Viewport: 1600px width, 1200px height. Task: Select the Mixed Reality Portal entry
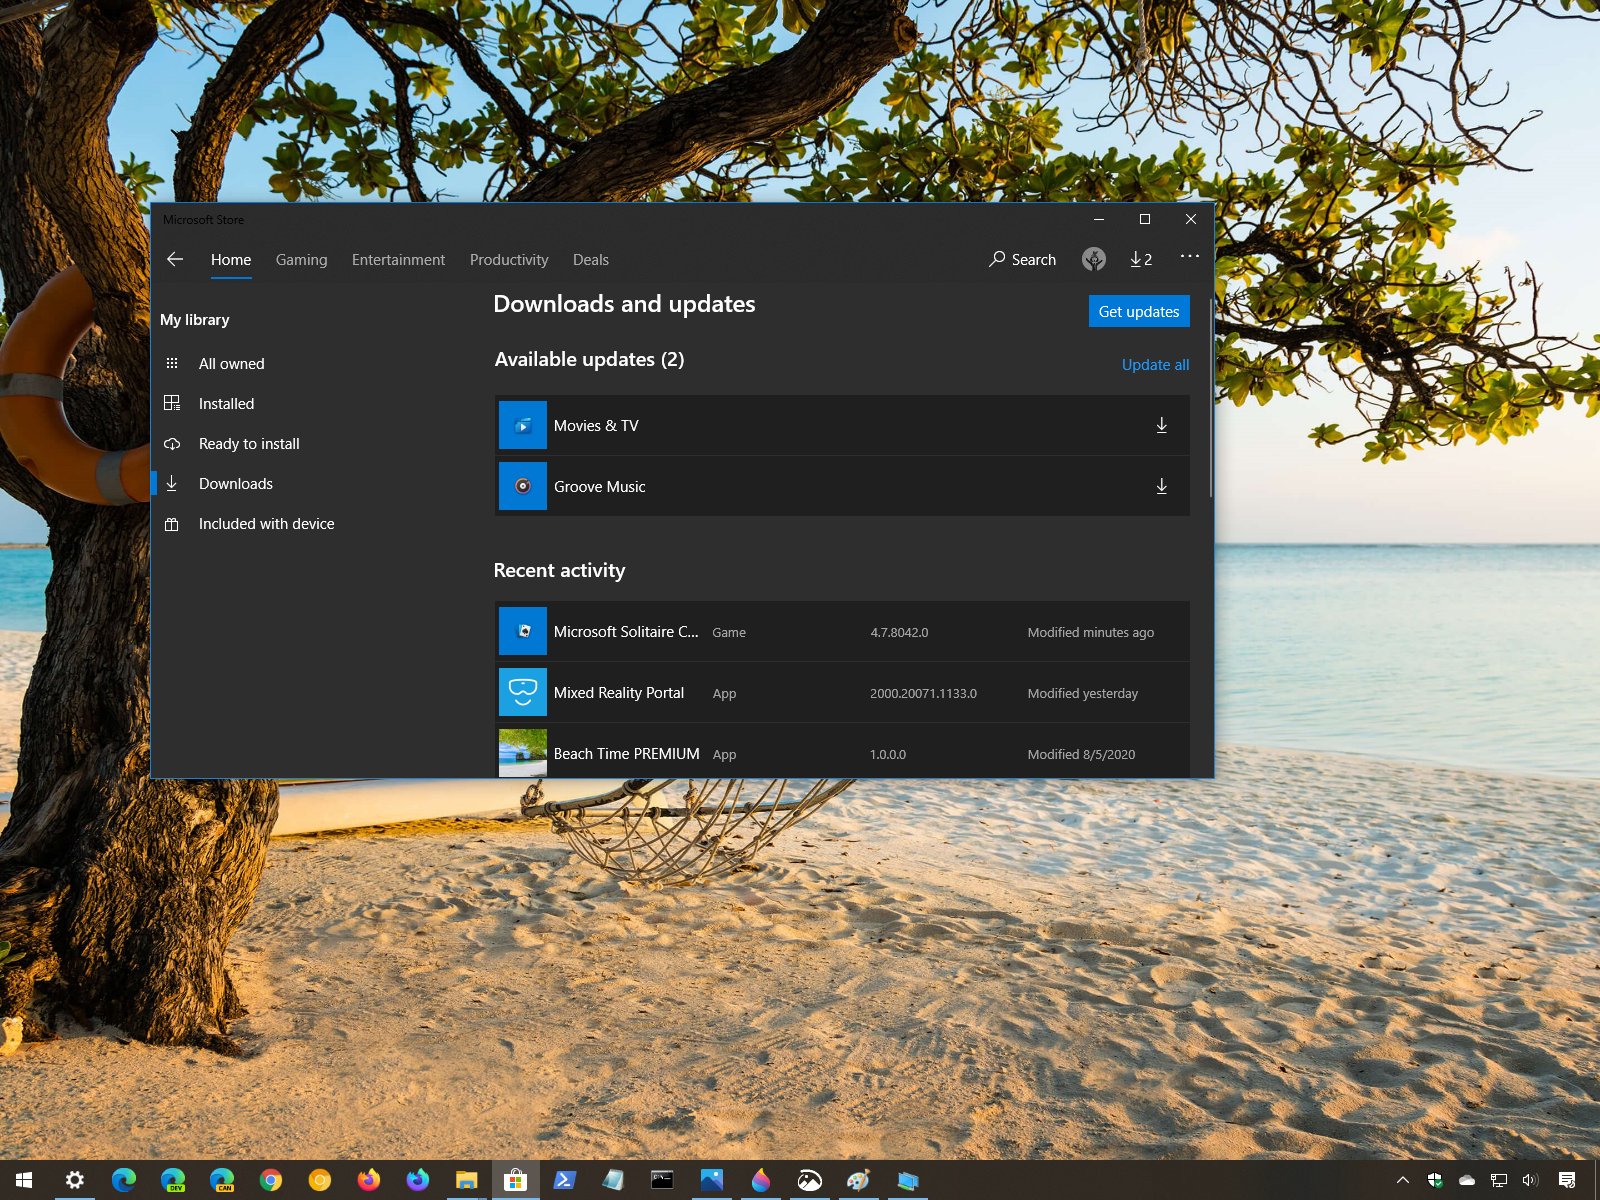pyautogui.click(x=619, y=692)
